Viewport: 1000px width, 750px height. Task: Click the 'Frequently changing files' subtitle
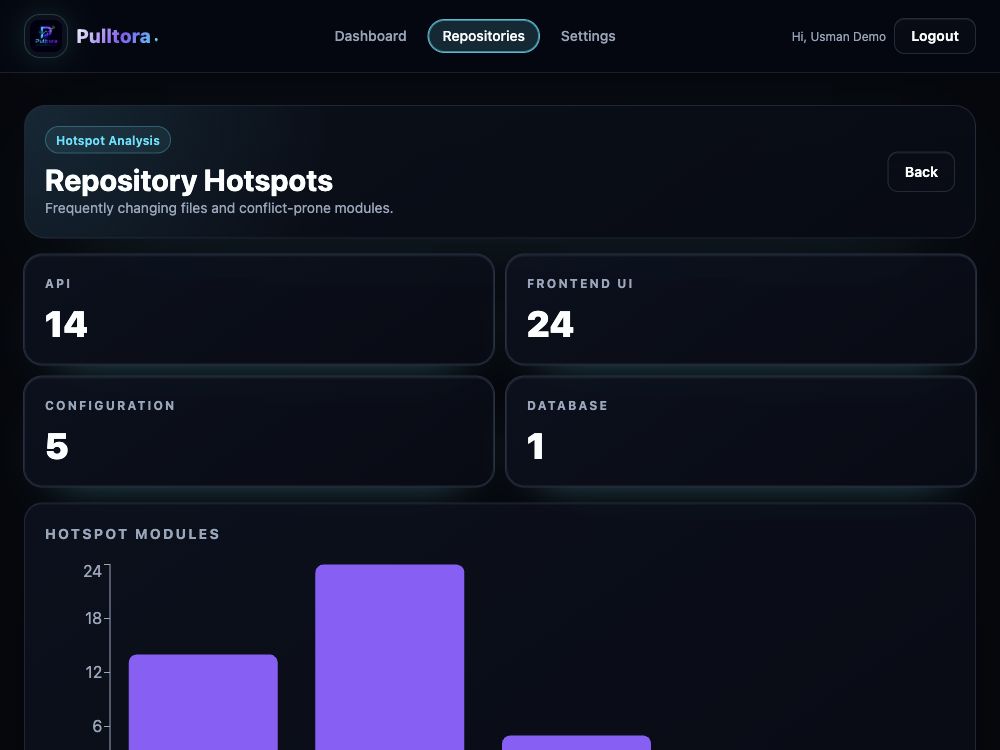pos(219,209)
